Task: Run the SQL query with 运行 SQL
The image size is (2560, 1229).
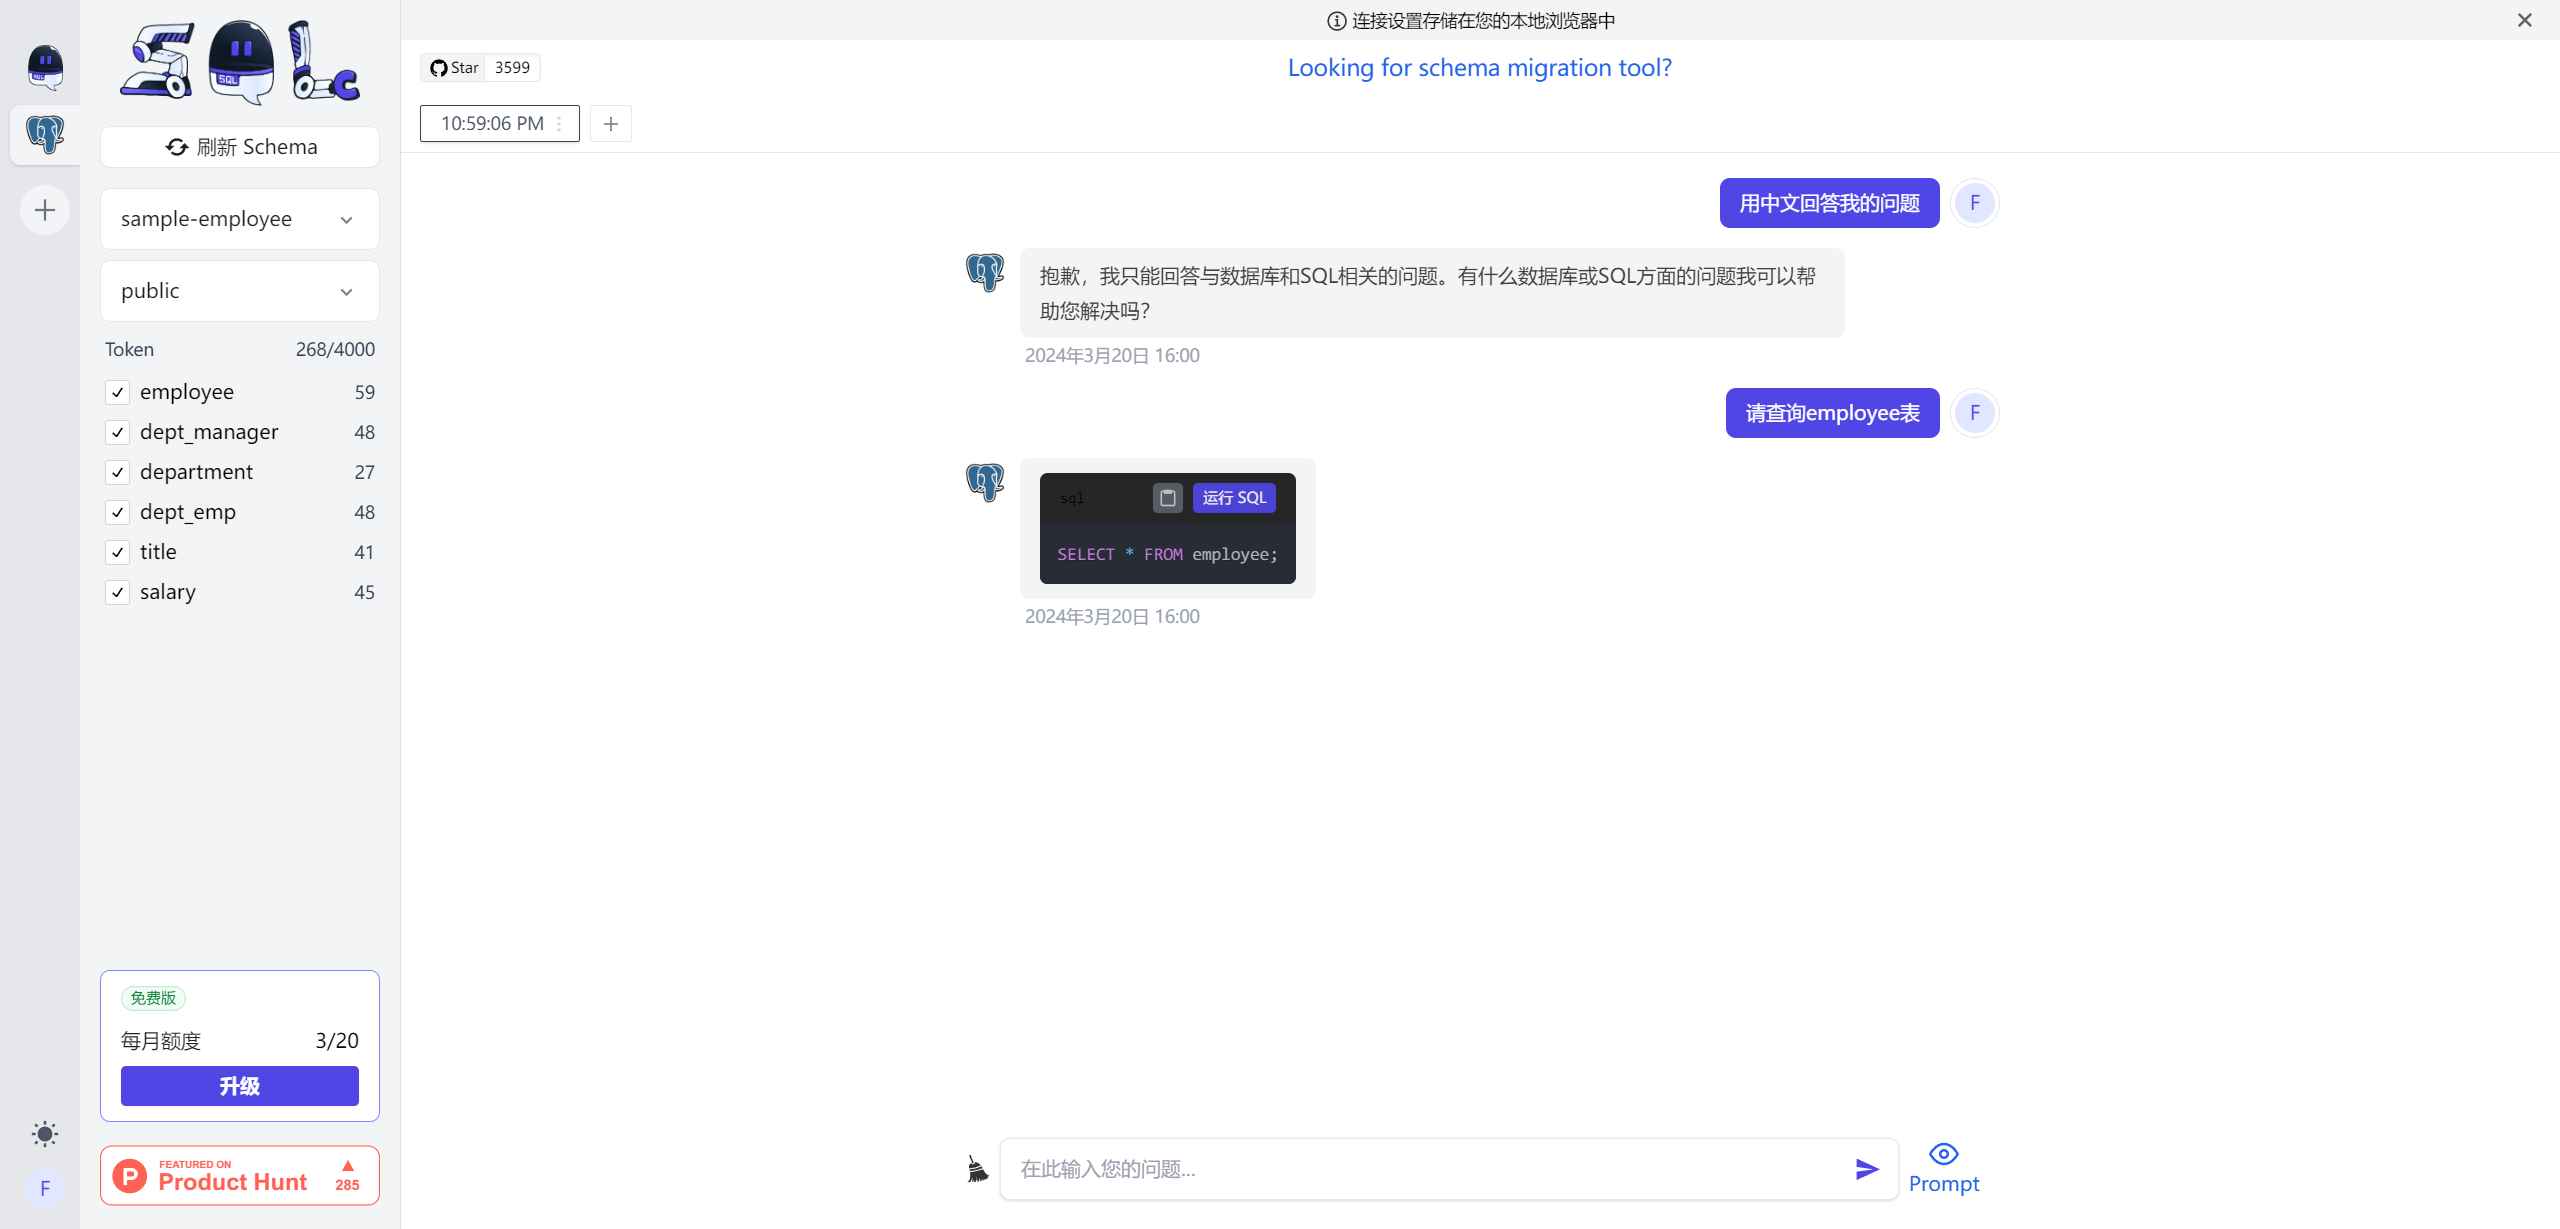Action: (x=1233, y=497)
